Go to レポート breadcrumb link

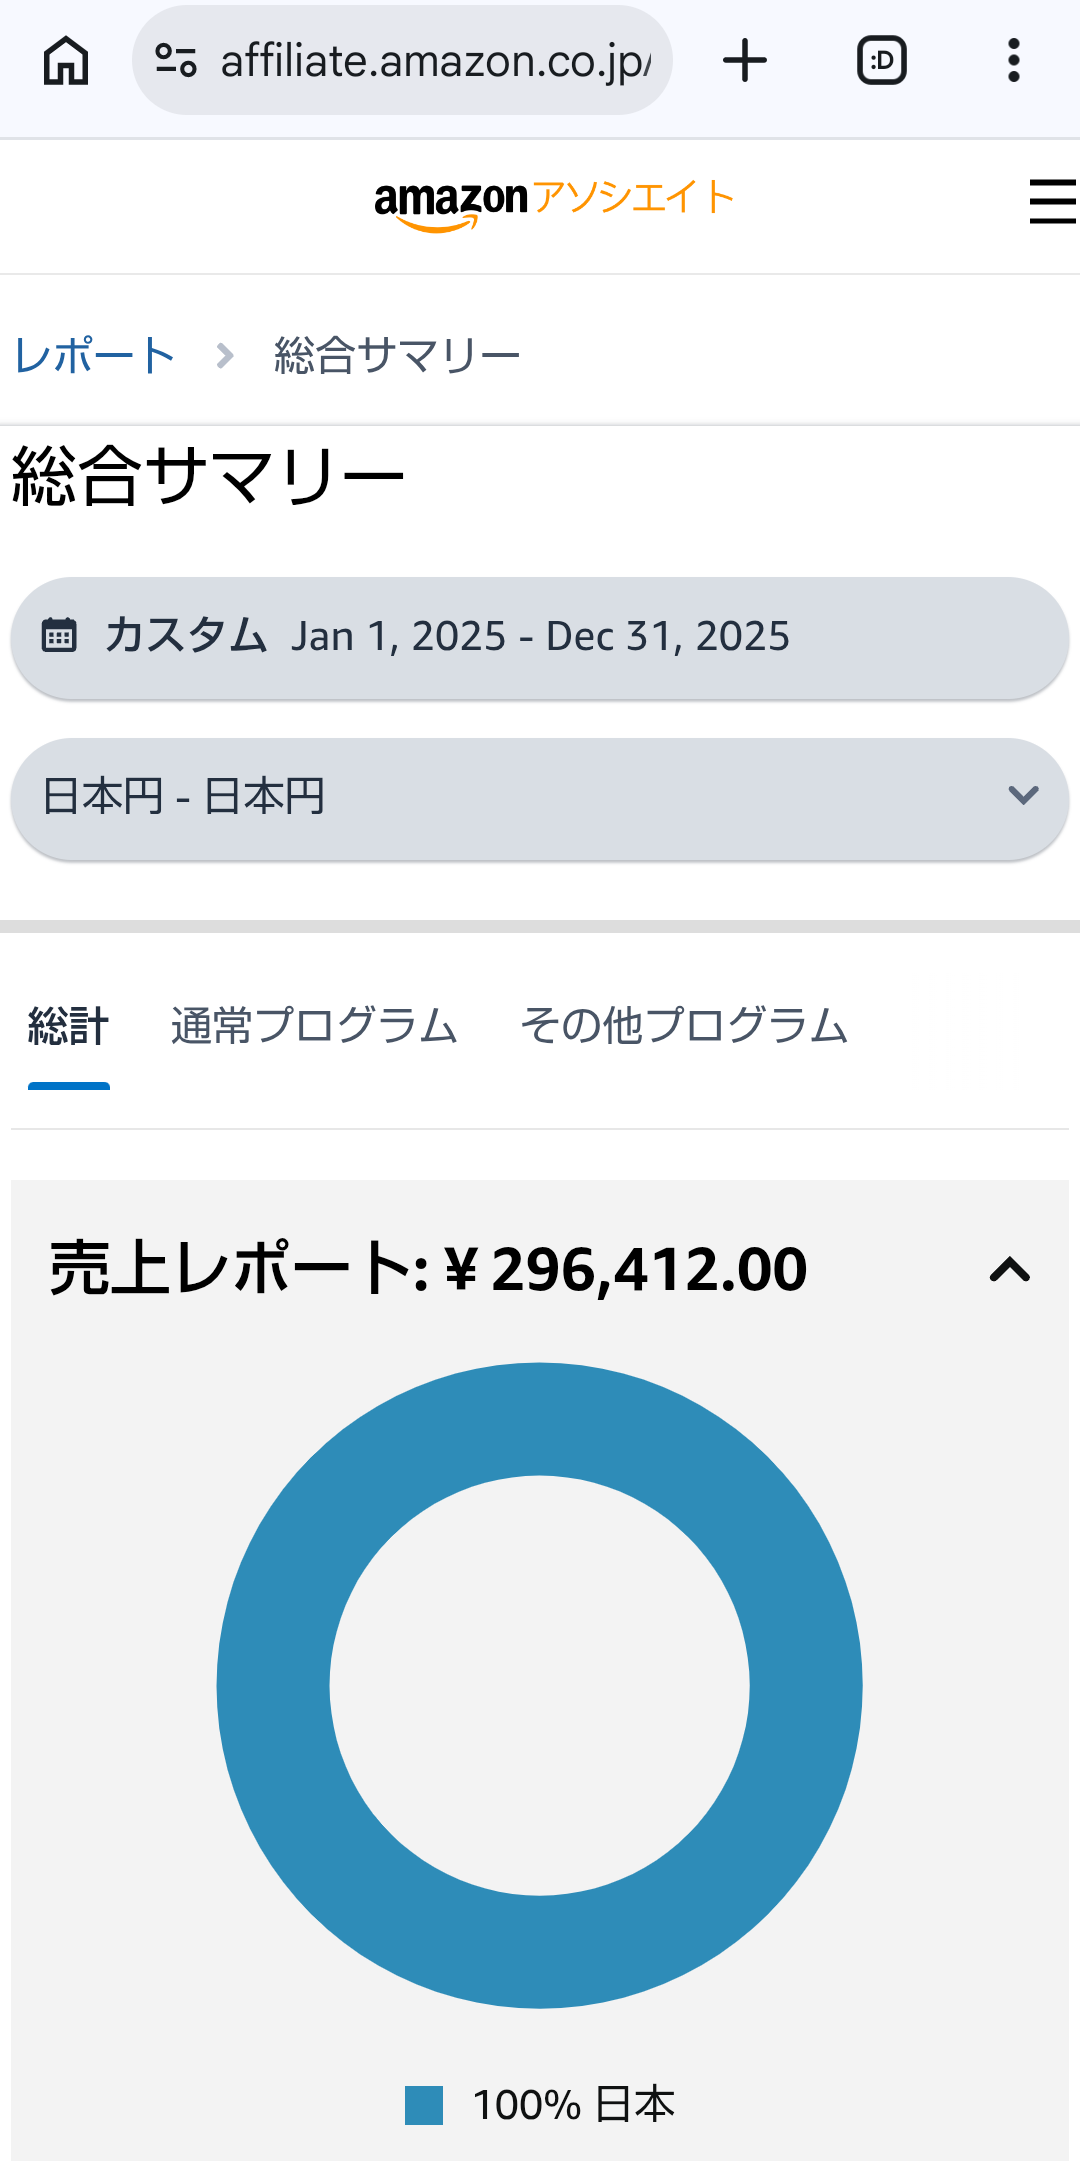95,356
